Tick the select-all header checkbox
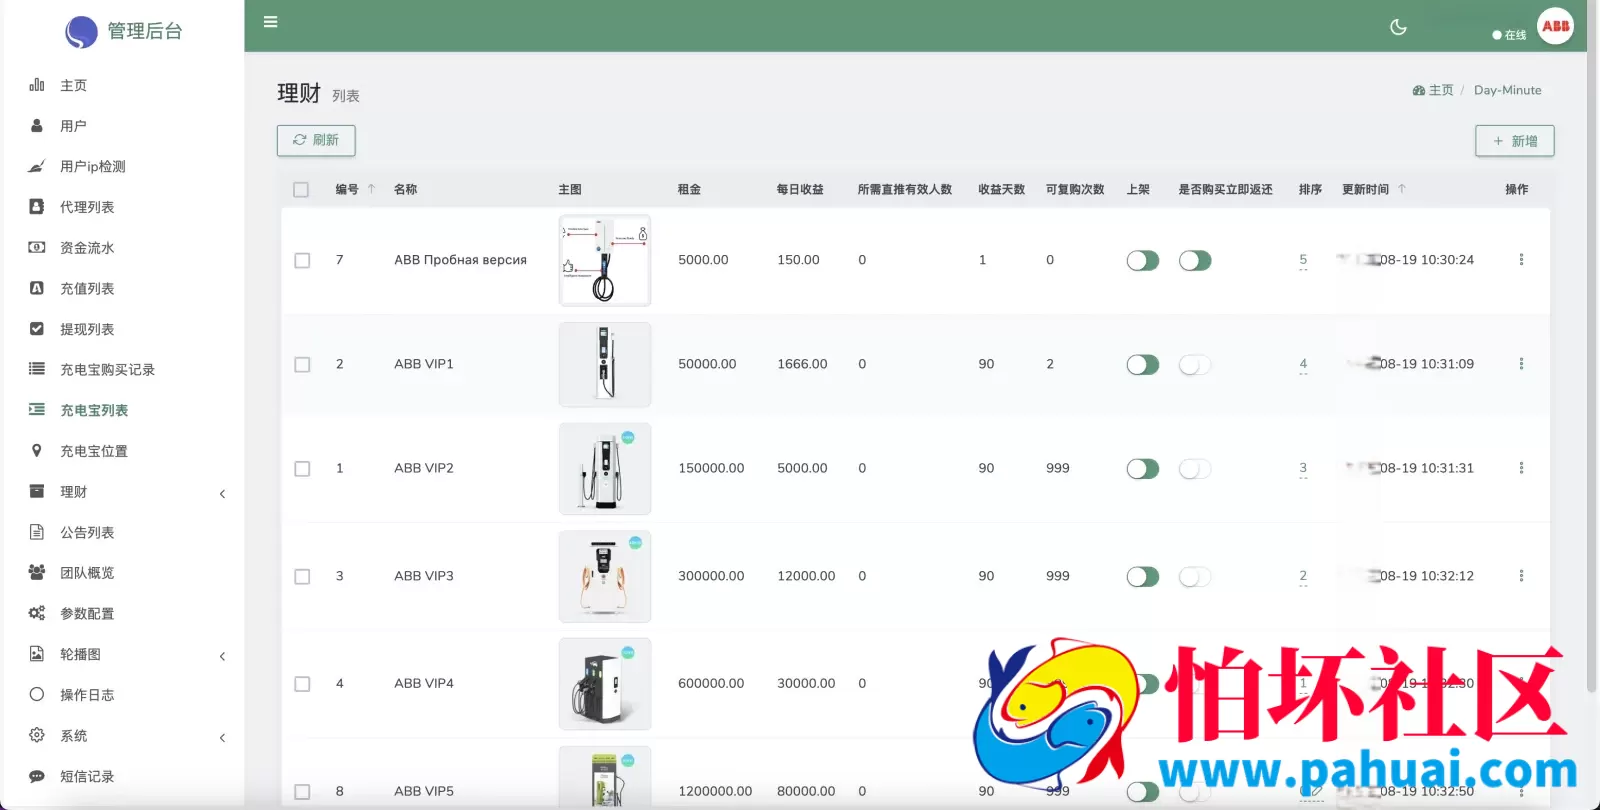Image resolution: width=1600 pixels, height=810 pixels. click(301, 190)
